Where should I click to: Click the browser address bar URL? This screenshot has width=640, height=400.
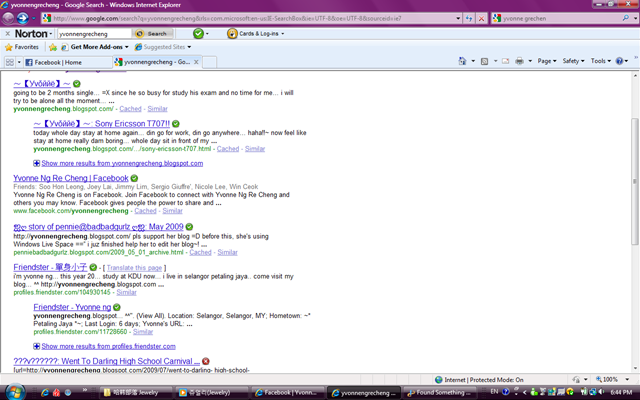click(249, 18)
